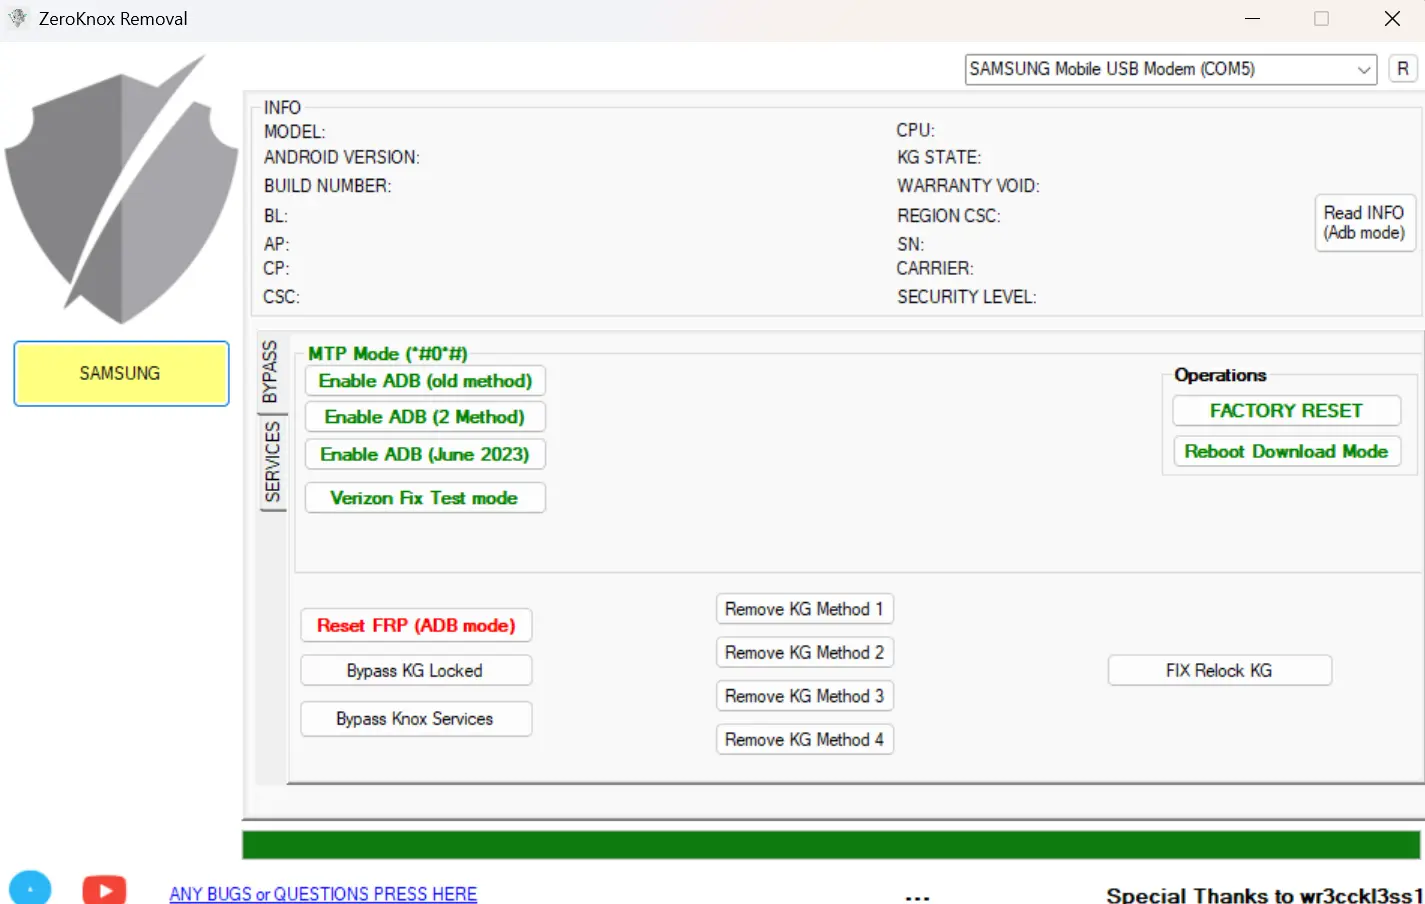Click the FACTORY RESET button
The height and width of the screenshot is (904, 1425).
click(x=1286, y=411)
